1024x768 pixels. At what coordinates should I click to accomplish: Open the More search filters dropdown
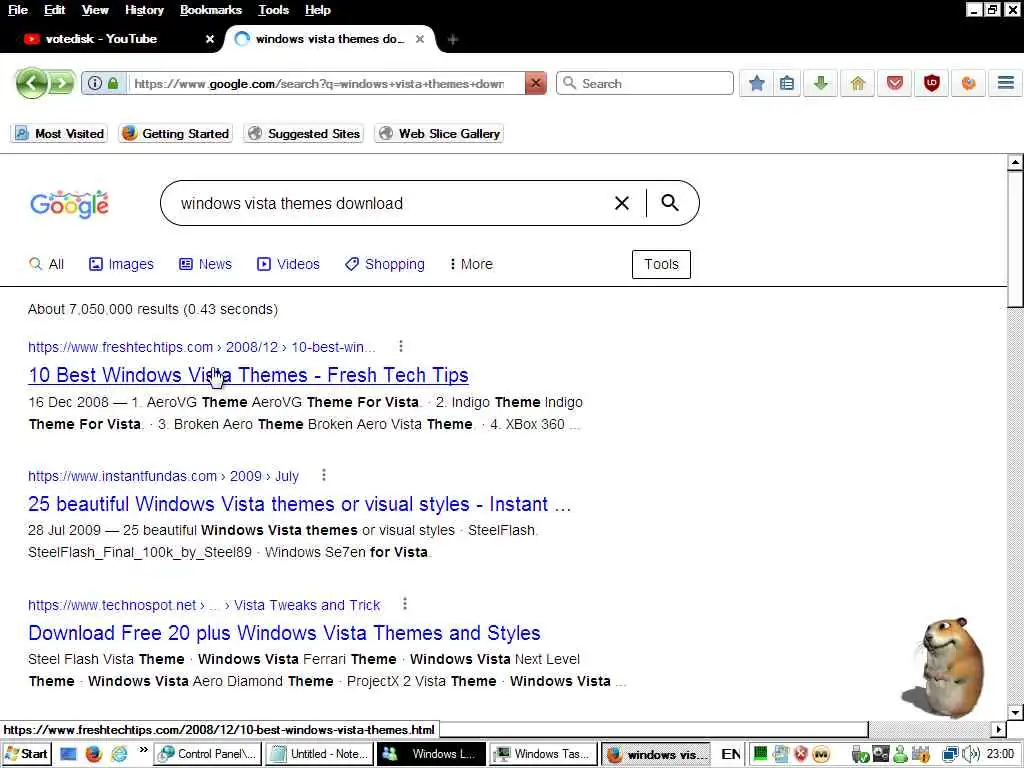471,264
